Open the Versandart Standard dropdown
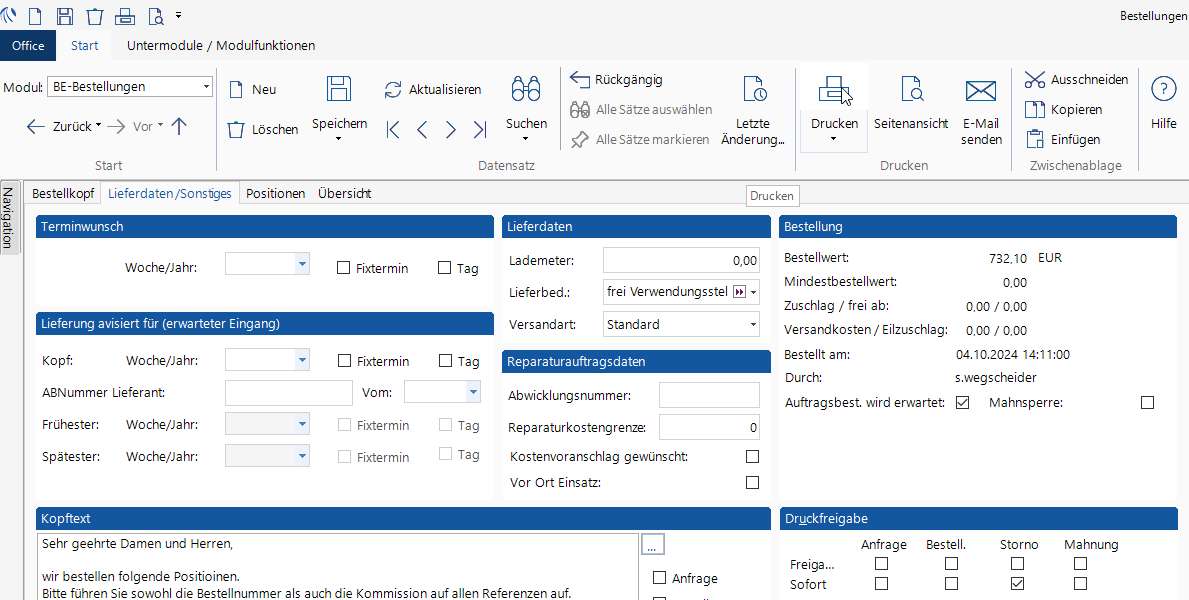1189x600 pixels. coord(753,325)
